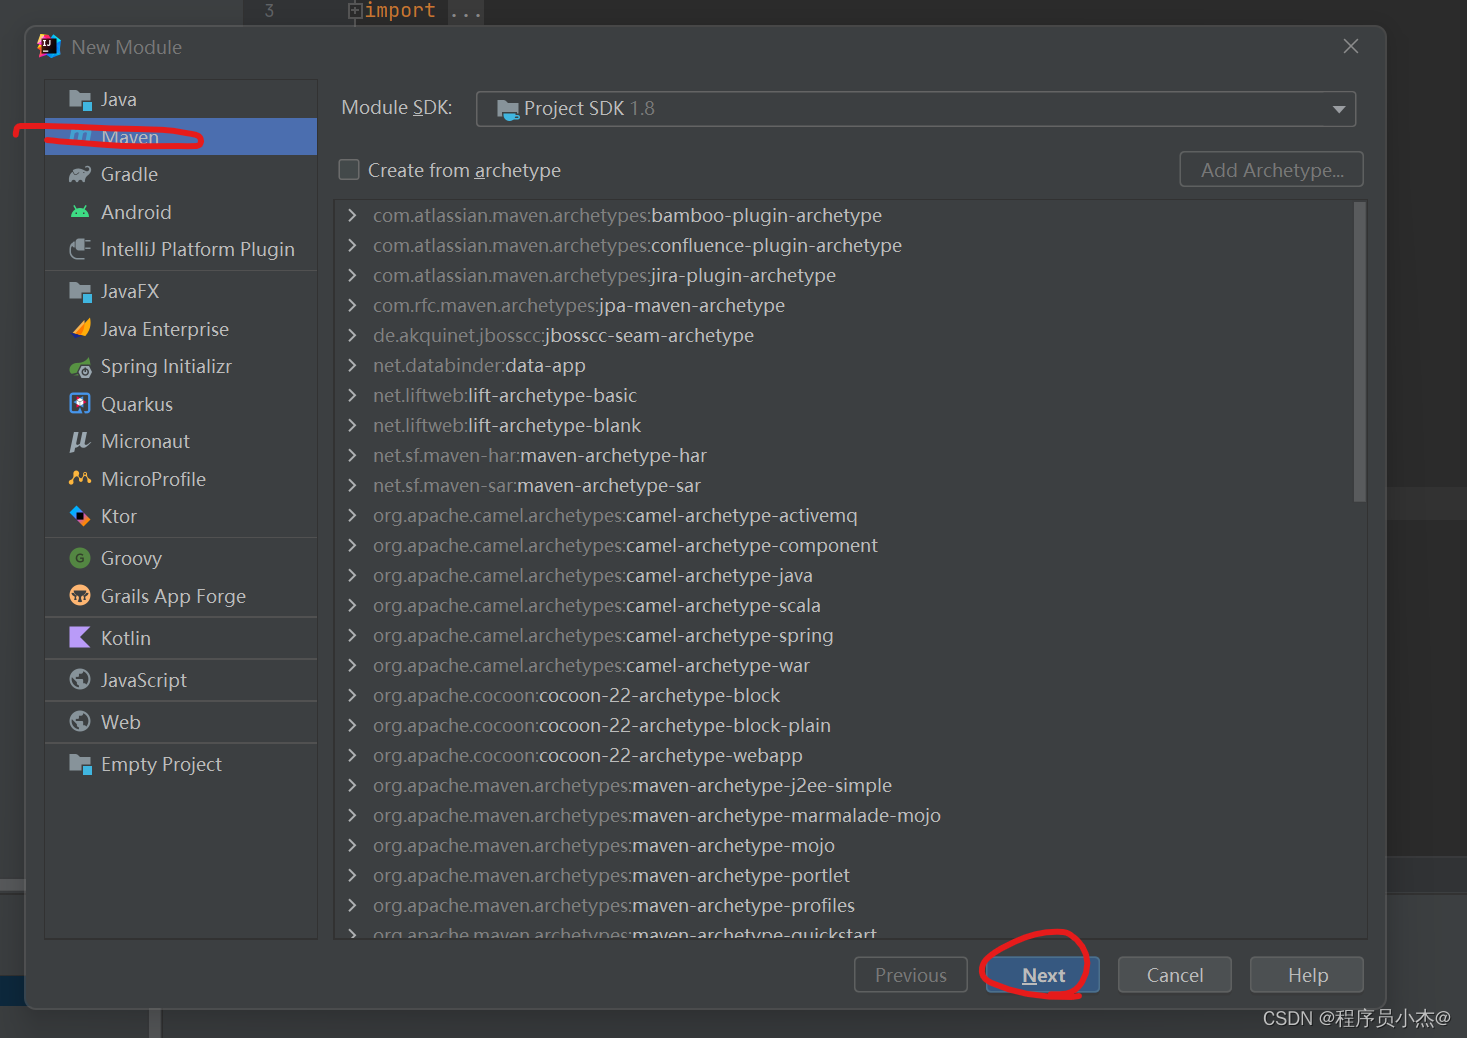Click the IntelliJ Platform Plugin icon

[x=80, y=249]
